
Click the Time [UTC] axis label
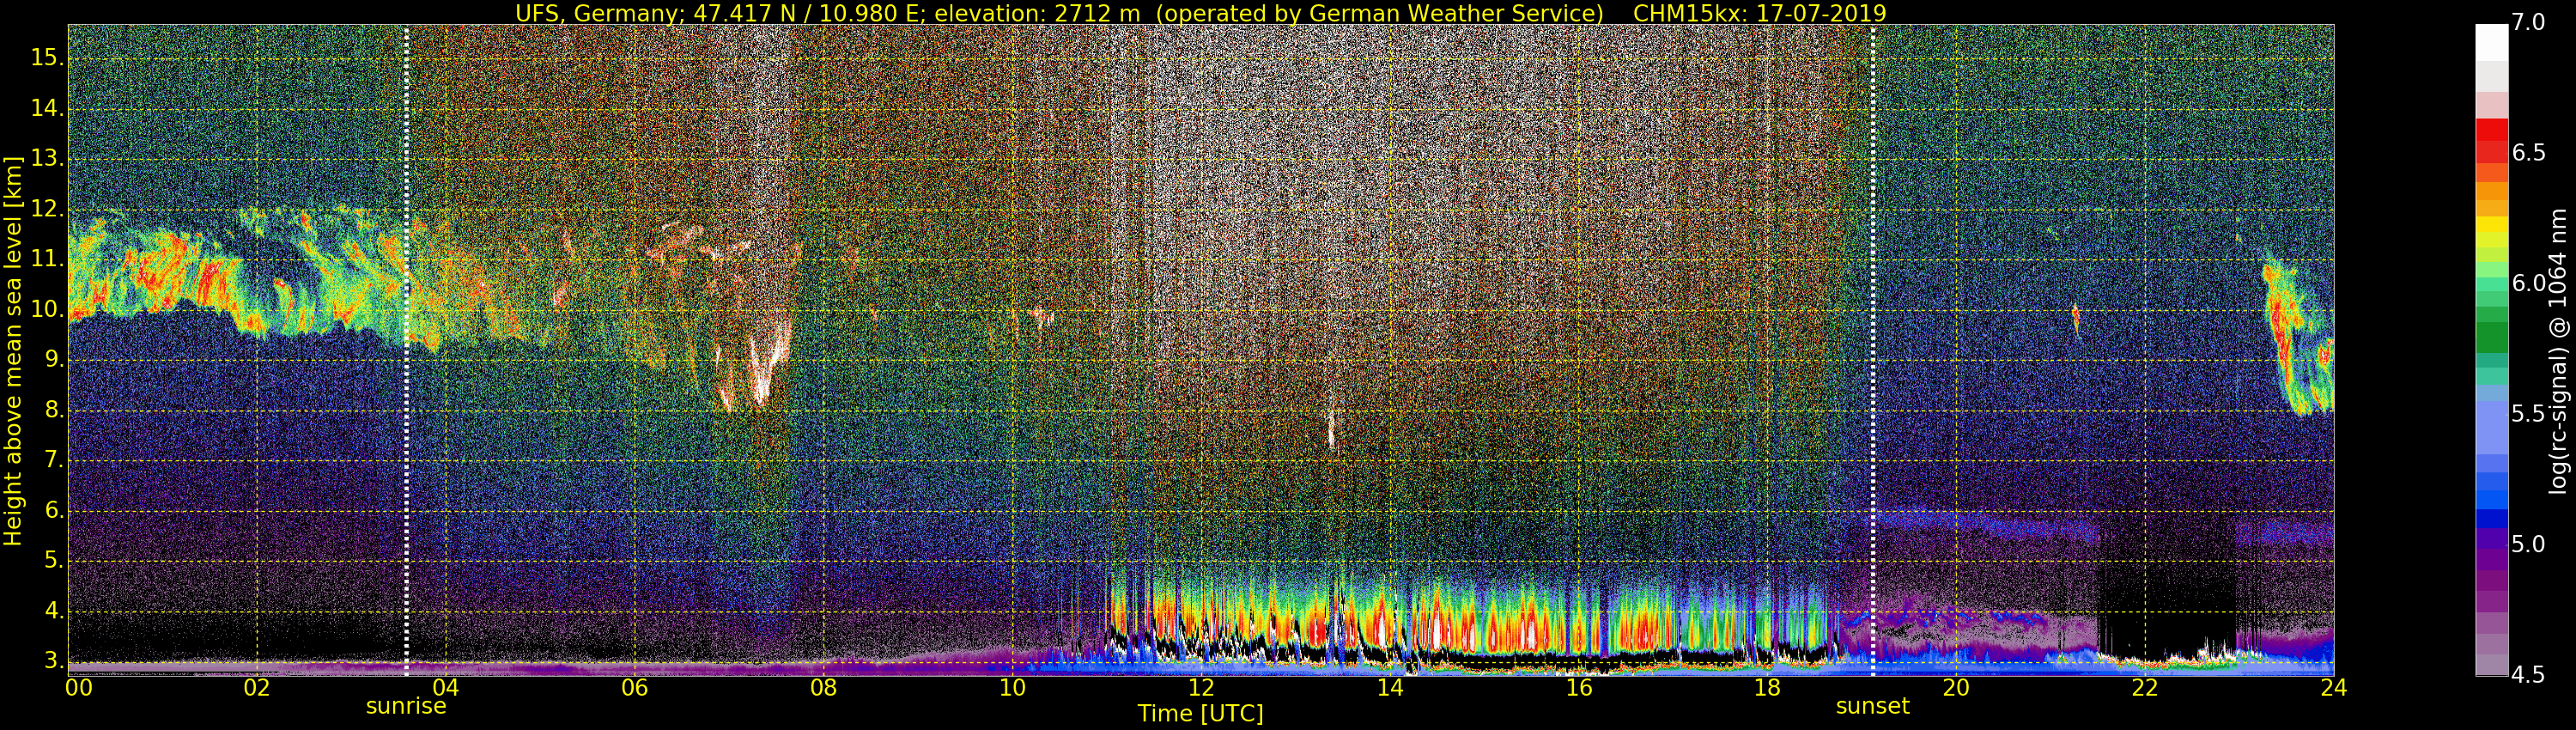1200,714
